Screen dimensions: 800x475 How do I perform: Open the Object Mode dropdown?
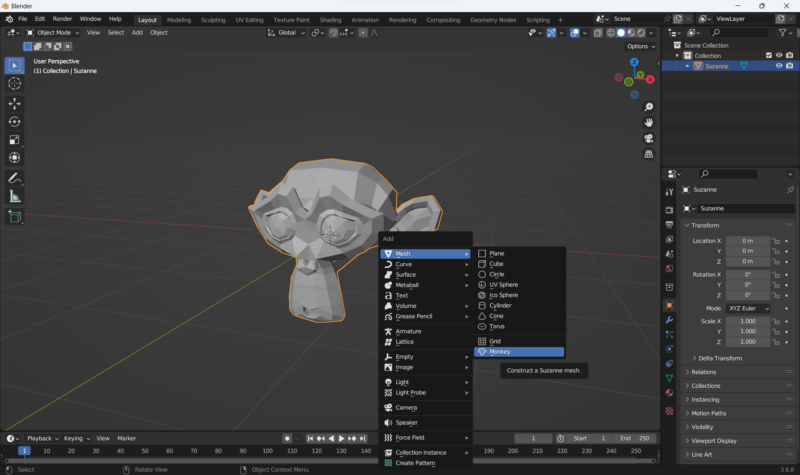click(53, 33)
